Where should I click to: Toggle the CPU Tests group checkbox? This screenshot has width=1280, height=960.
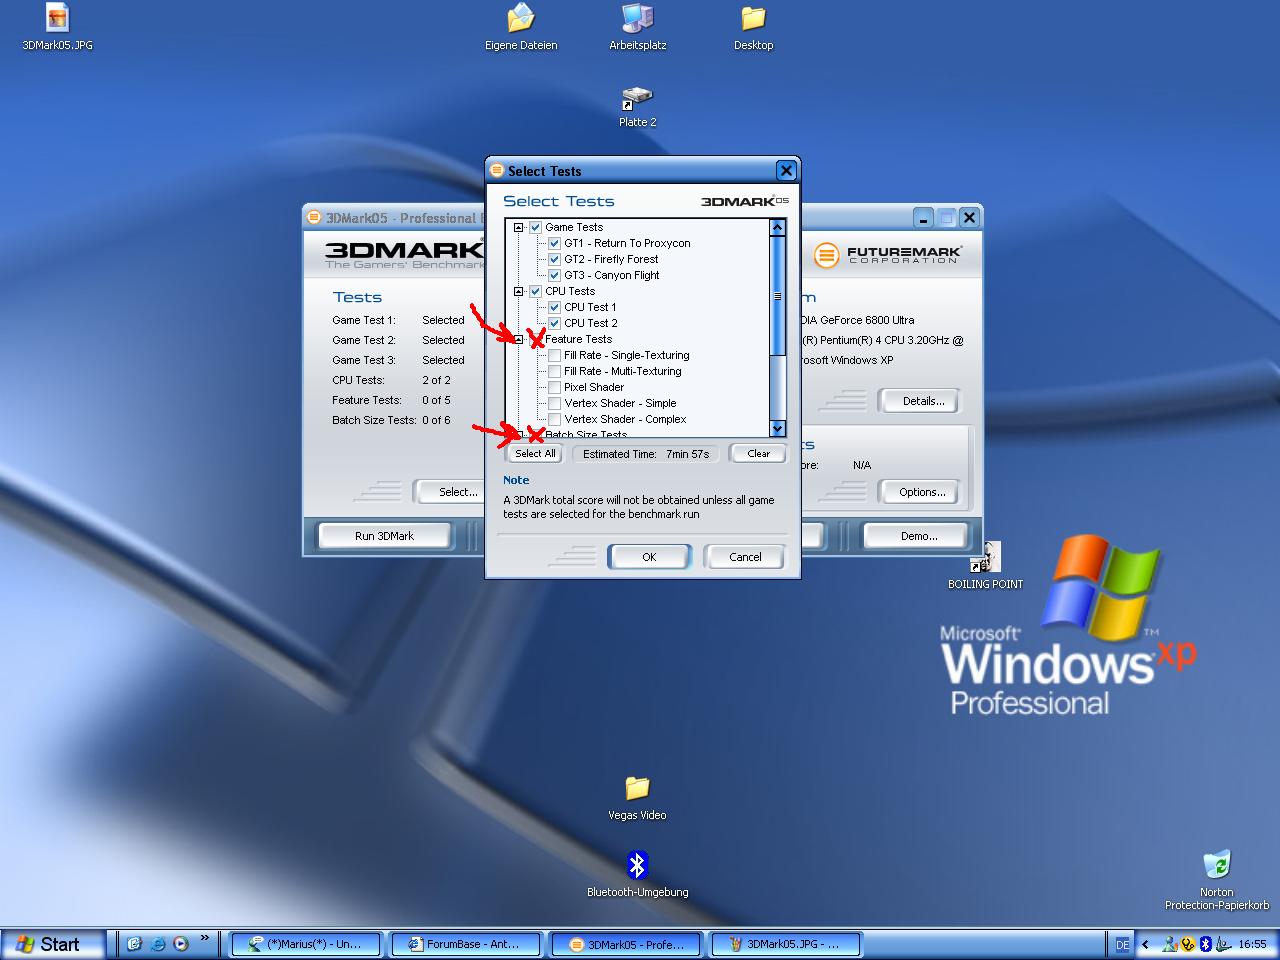536,291
